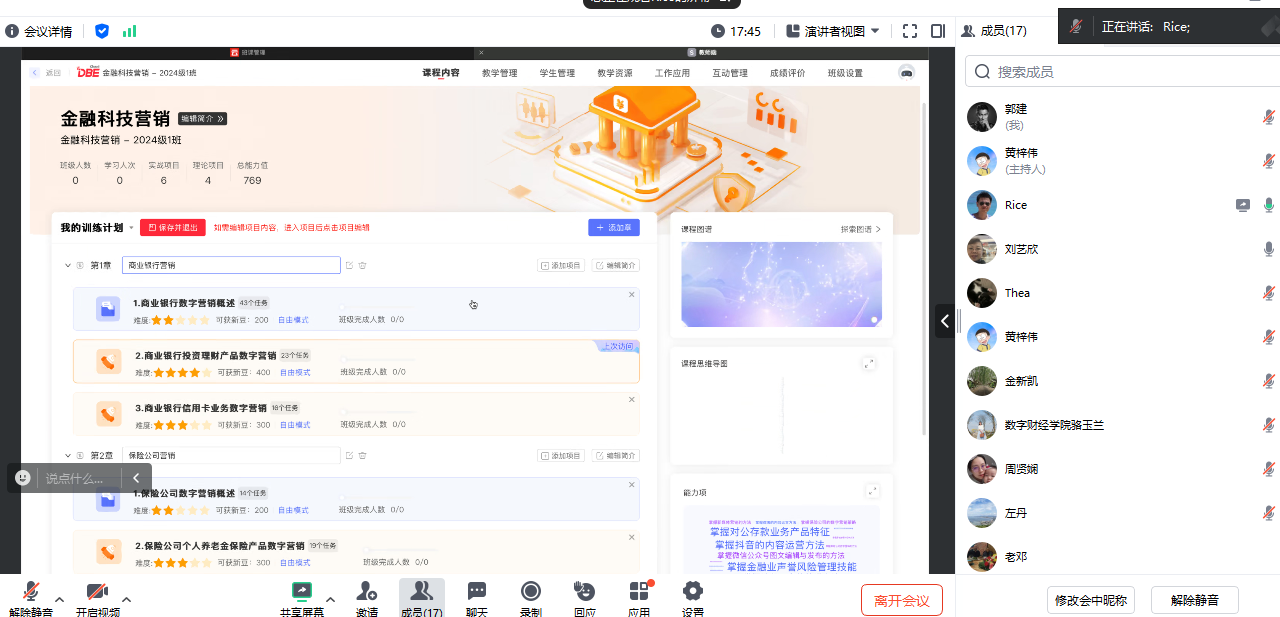Toggle the sidebar panel icon beside fullscreen
The width and height of the screenshot is (1280, 617).
938,31
